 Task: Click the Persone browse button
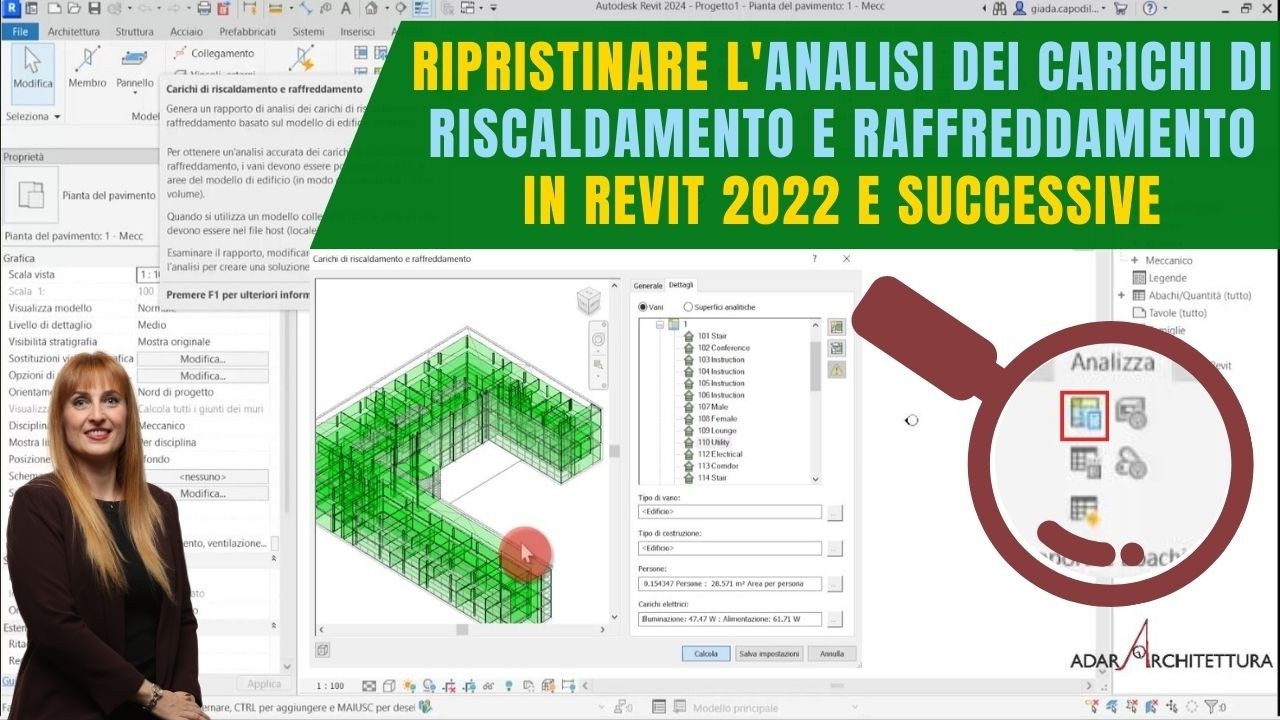[x=835, y=584]
